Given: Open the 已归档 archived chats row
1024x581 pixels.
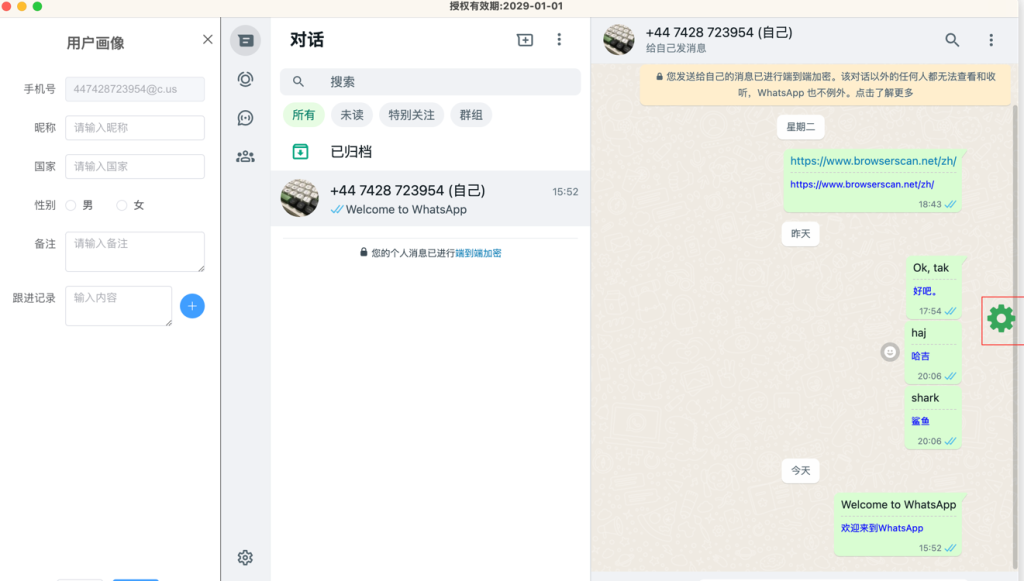Looking at the screenshot, I should coord(430,151).
